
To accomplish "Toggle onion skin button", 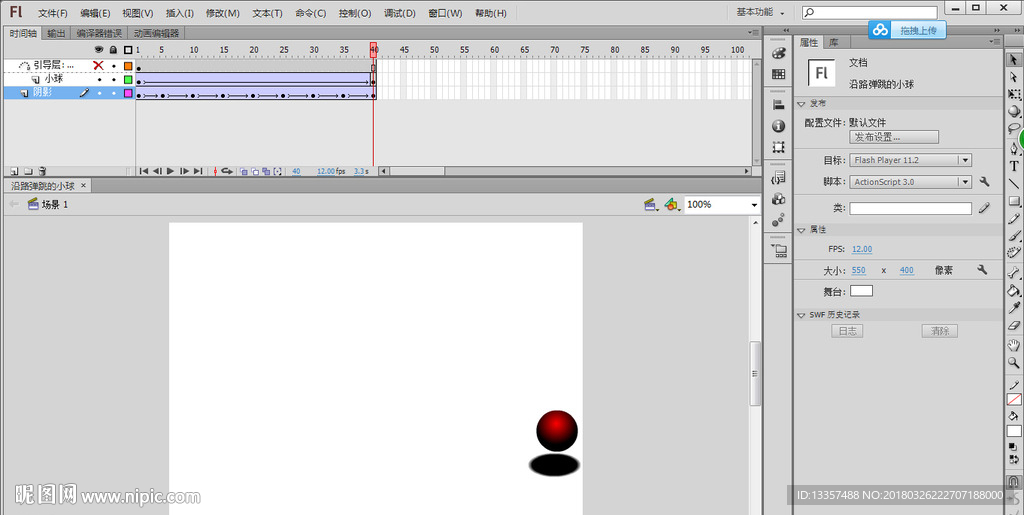I will 244,172.
